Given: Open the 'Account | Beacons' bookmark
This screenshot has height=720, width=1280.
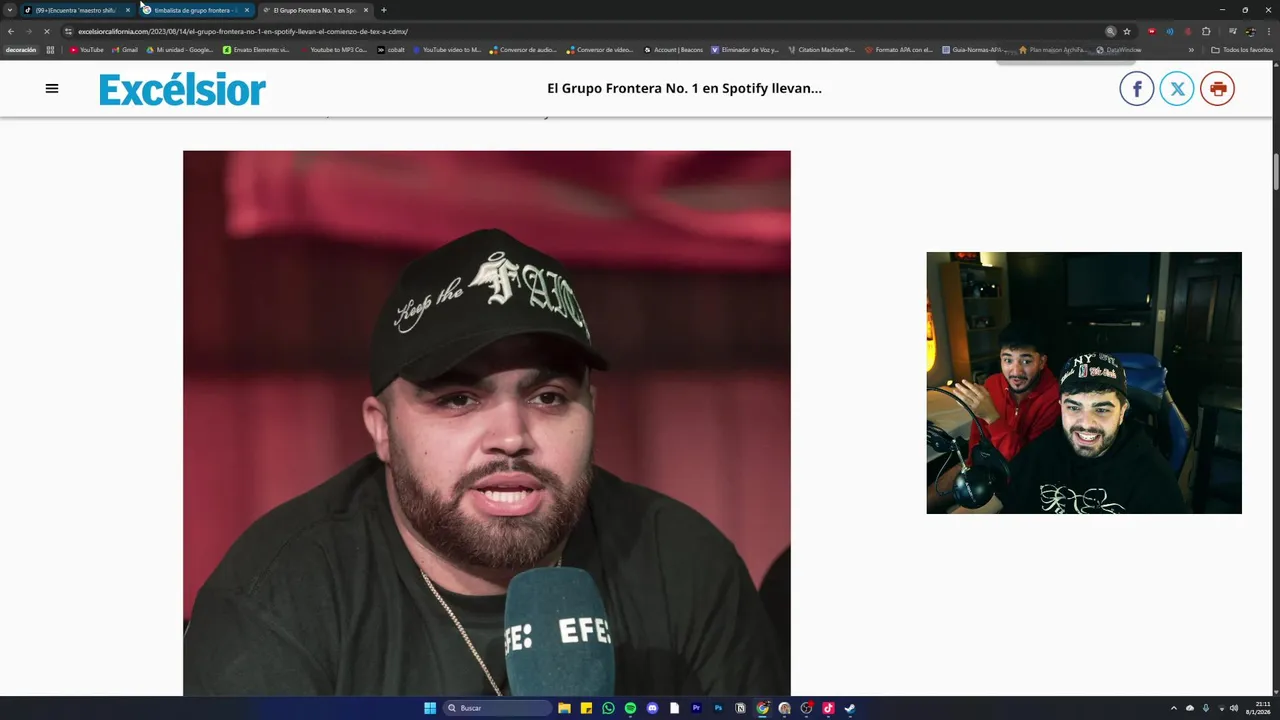Looking at the screenshot, I should click(x=674, y=50).
